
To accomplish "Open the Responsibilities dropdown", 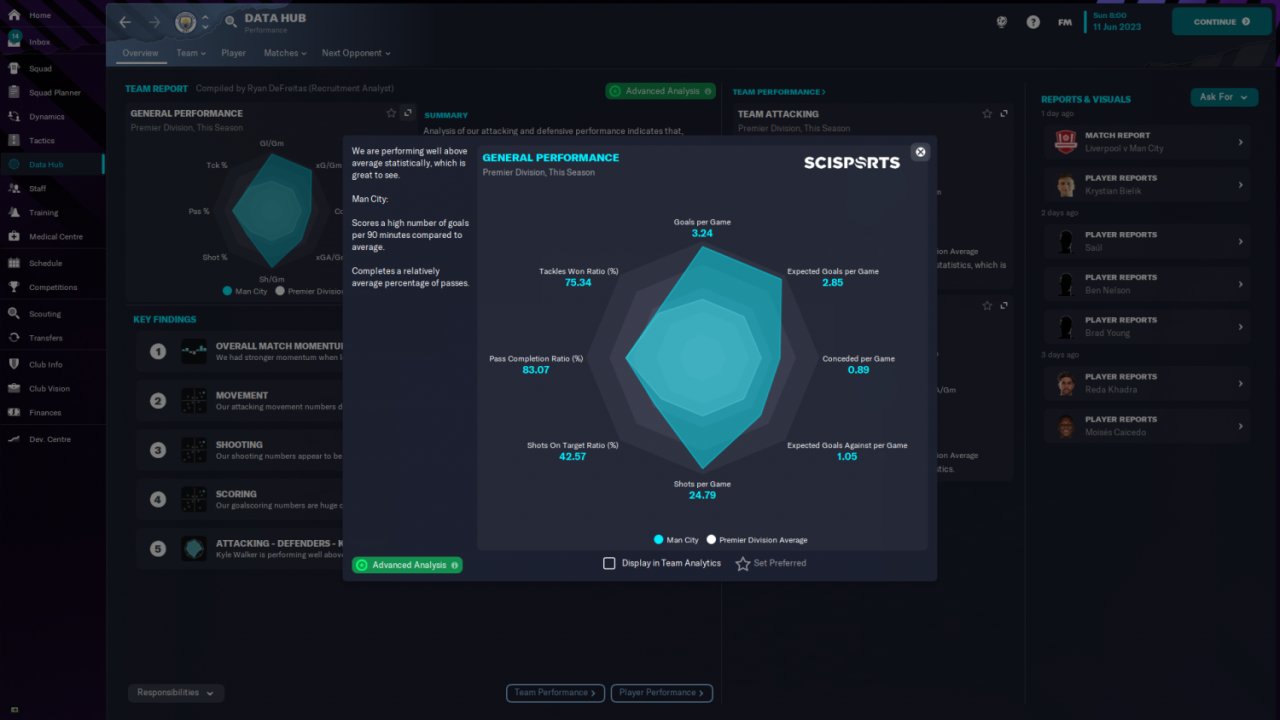I will (176, 693).
